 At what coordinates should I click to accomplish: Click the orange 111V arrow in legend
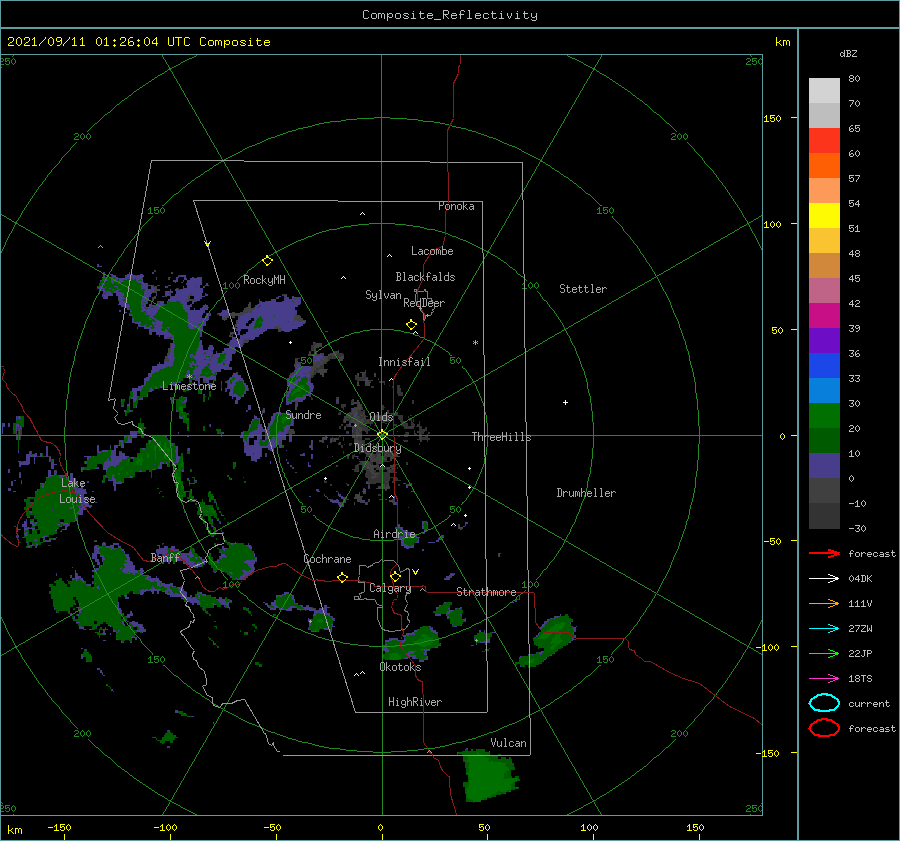coord(824,603)
